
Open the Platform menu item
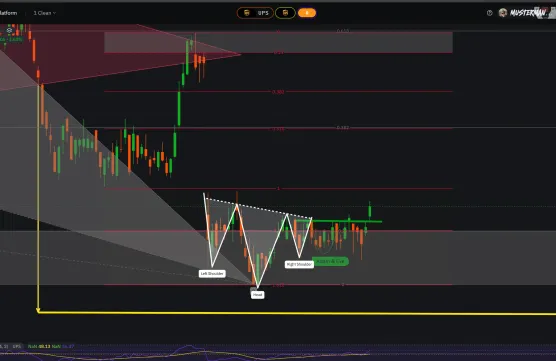(8, 13)
